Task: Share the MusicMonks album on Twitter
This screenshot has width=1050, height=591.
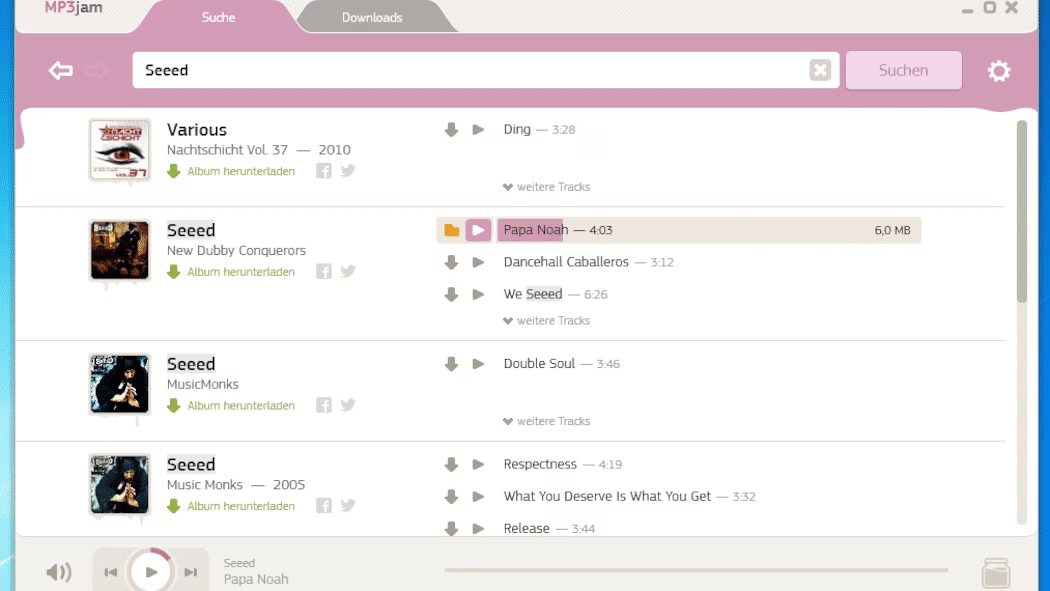Action: tap(348, 405)
